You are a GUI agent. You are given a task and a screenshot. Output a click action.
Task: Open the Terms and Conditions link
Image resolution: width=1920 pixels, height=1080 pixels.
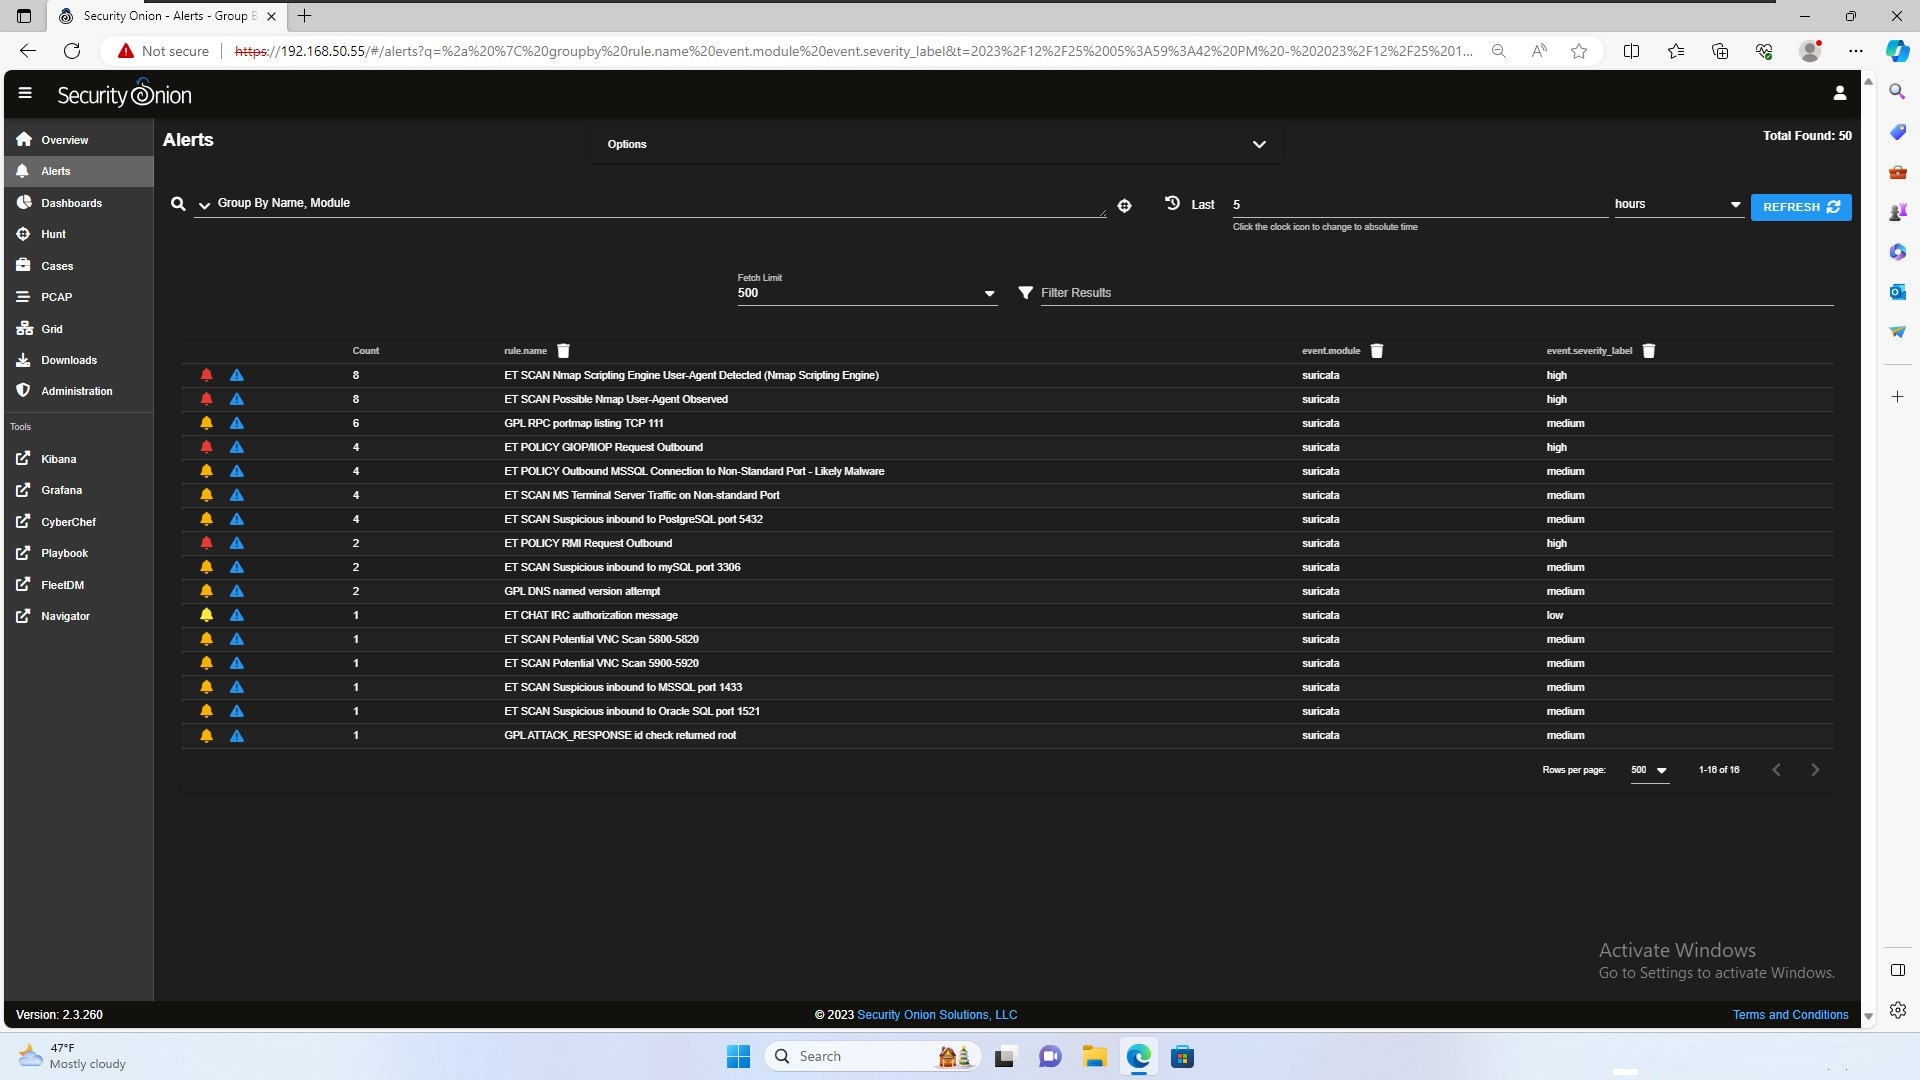click(1790, 1015)
